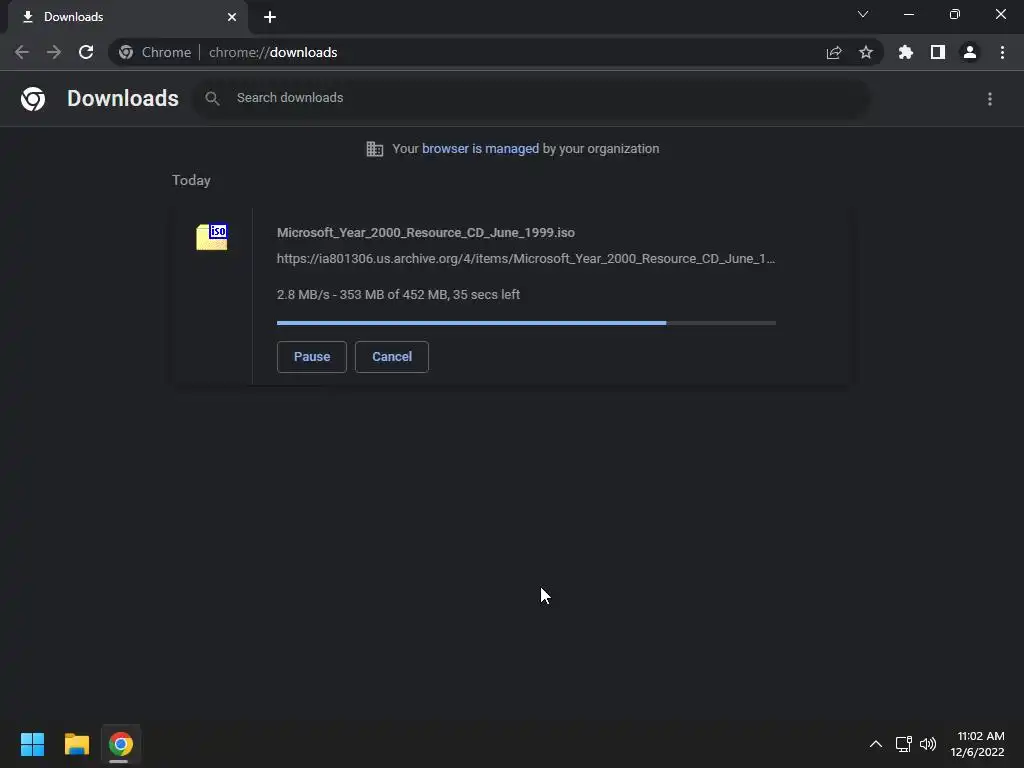This screenshot has width=1024, height=768.
Task: Open a new tab with plus button
Action: (x=270, y=17)
